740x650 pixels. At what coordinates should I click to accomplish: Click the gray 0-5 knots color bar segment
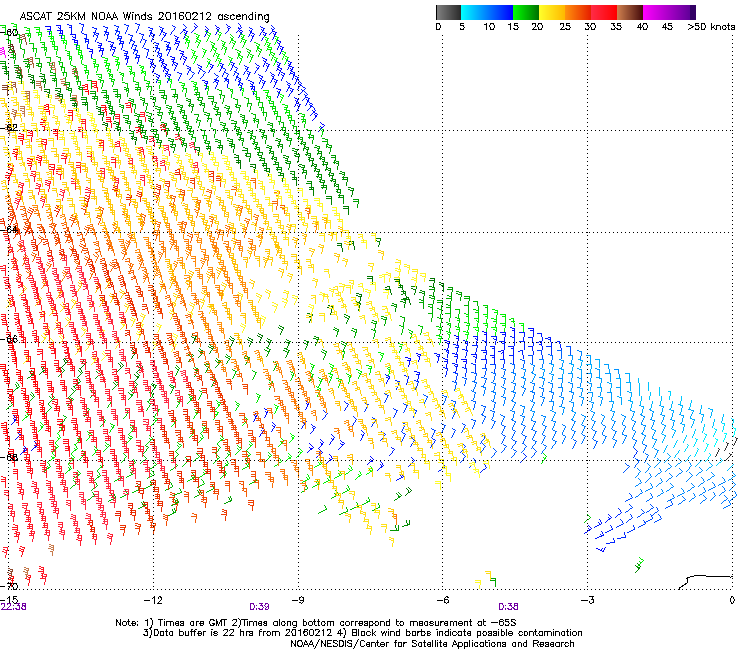[448, 12]
